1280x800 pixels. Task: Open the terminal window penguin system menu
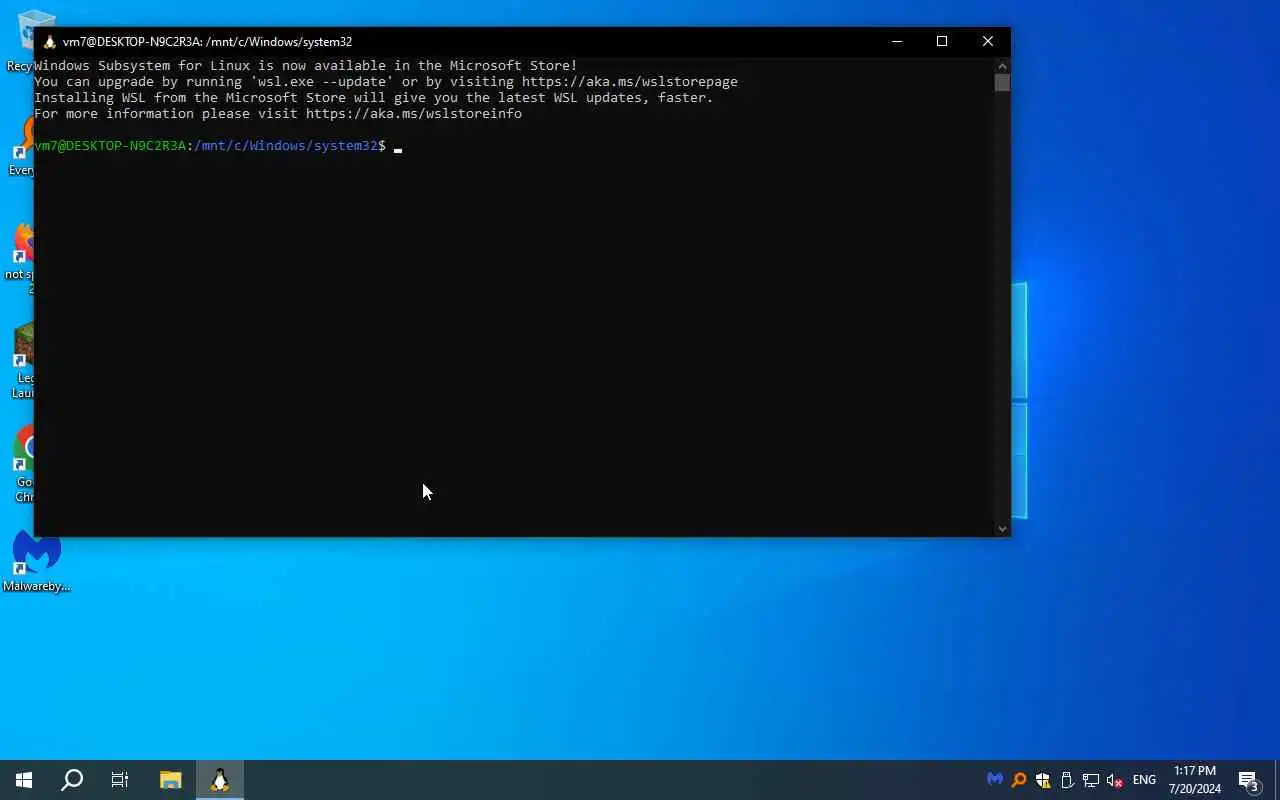[49, 41]
